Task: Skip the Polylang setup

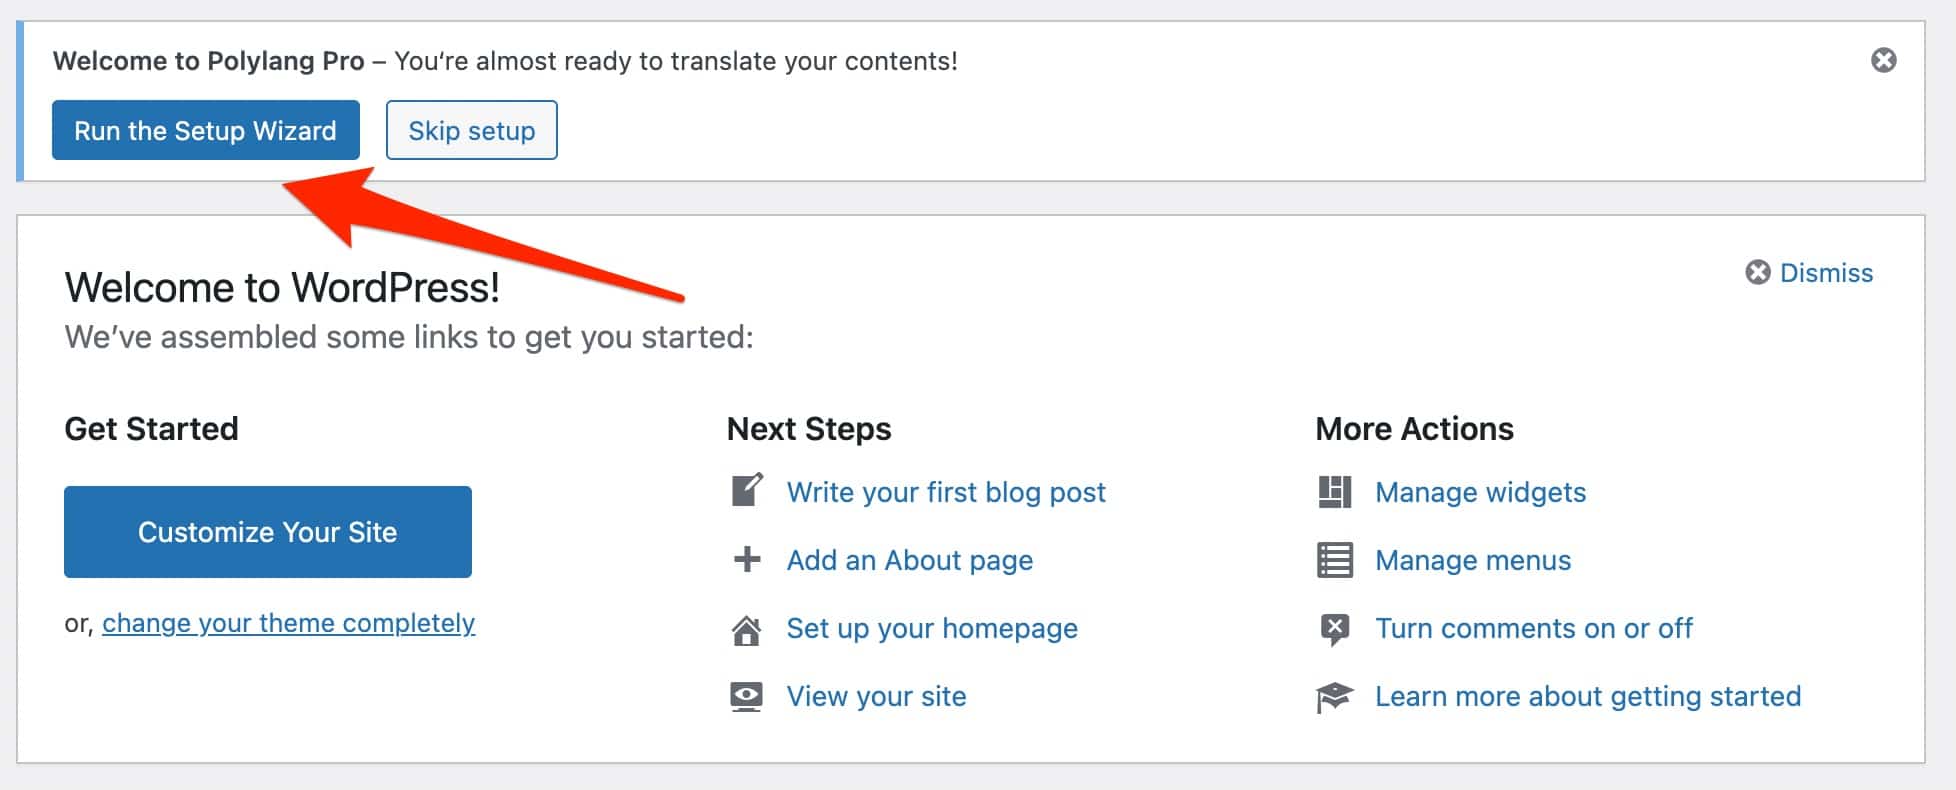Action: point(471,130)
